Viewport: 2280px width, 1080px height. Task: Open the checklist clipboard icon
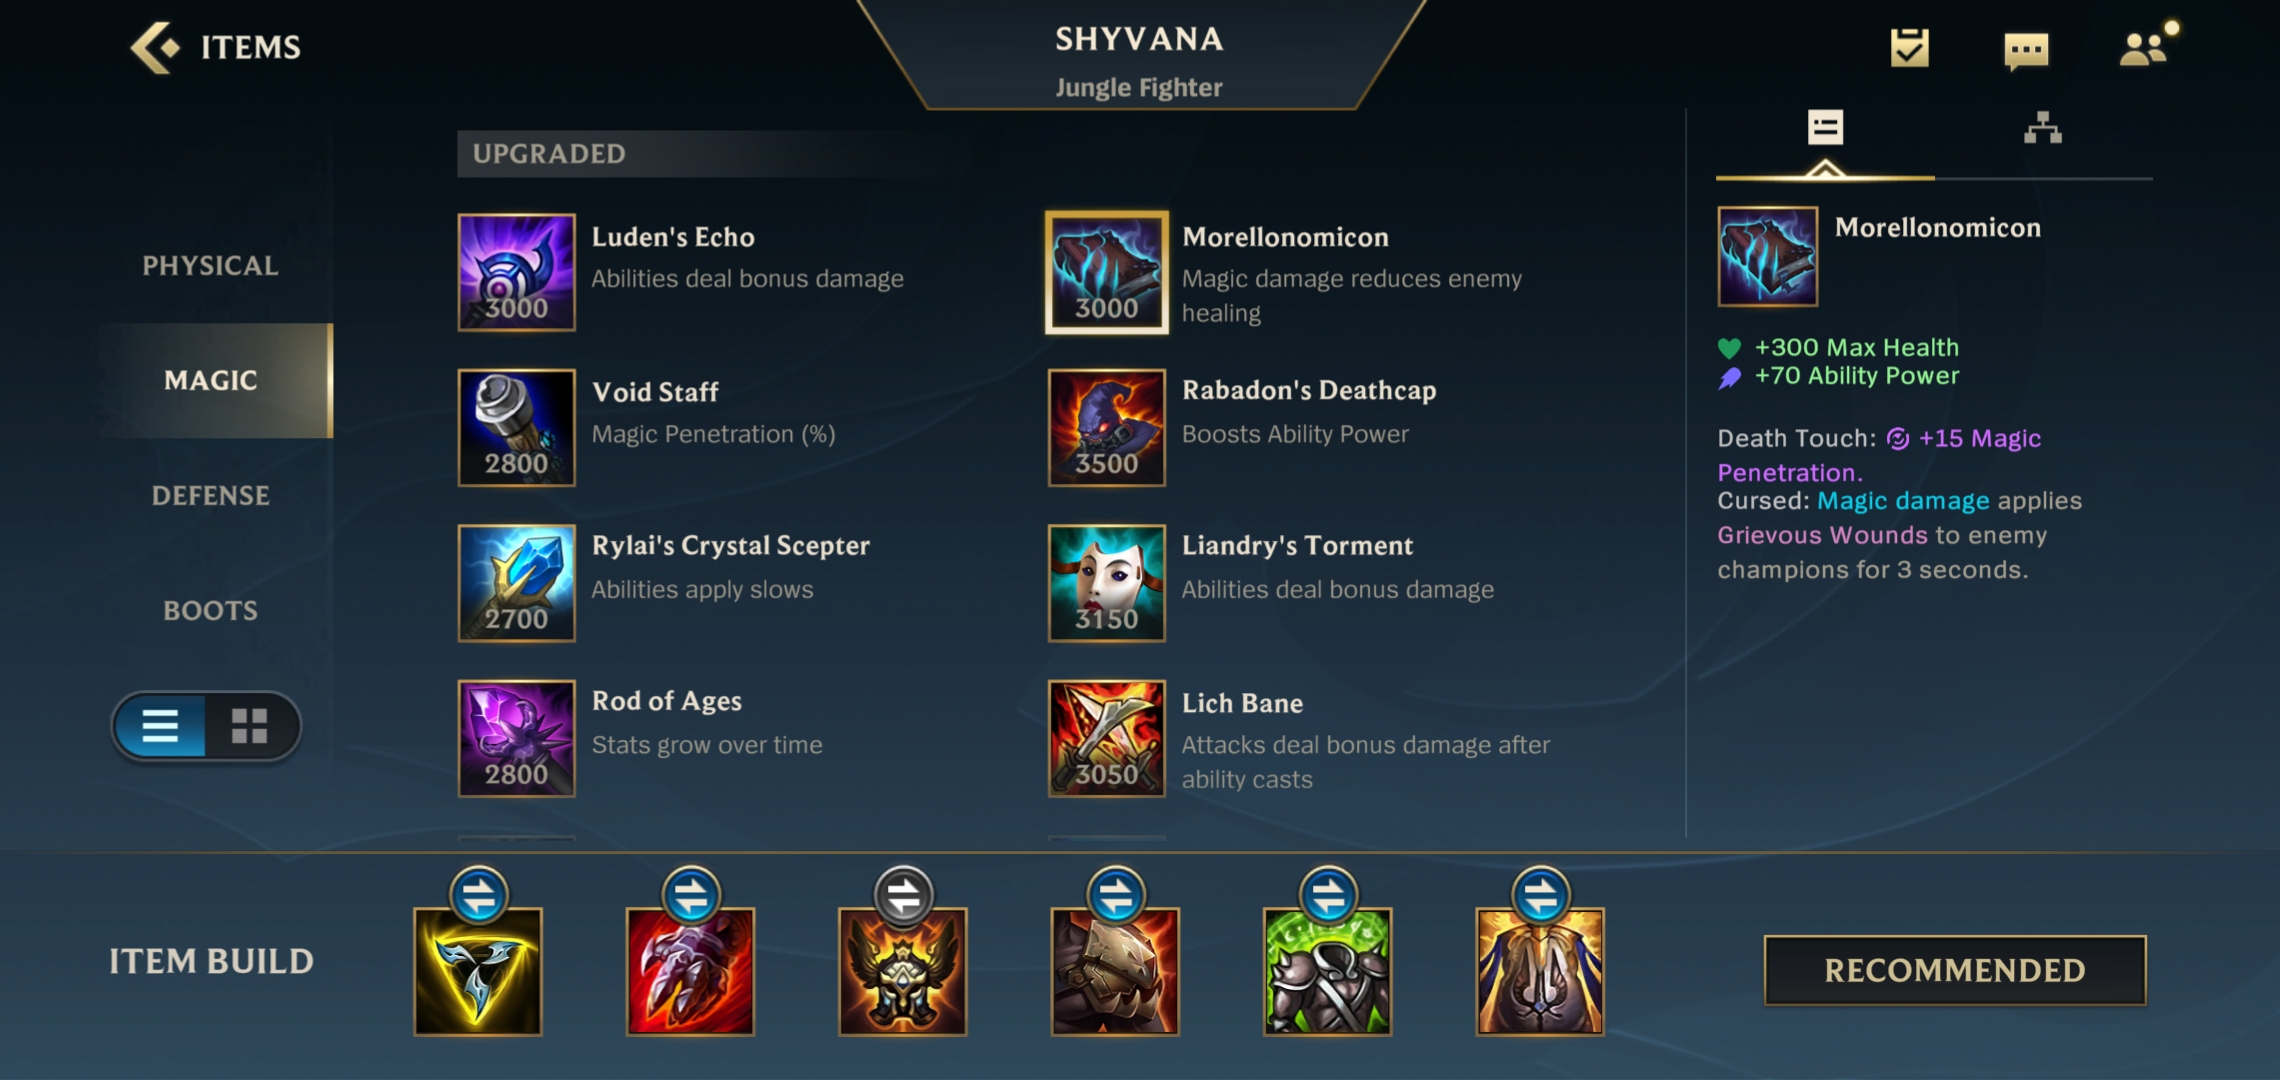click(x=1909, y=47)
